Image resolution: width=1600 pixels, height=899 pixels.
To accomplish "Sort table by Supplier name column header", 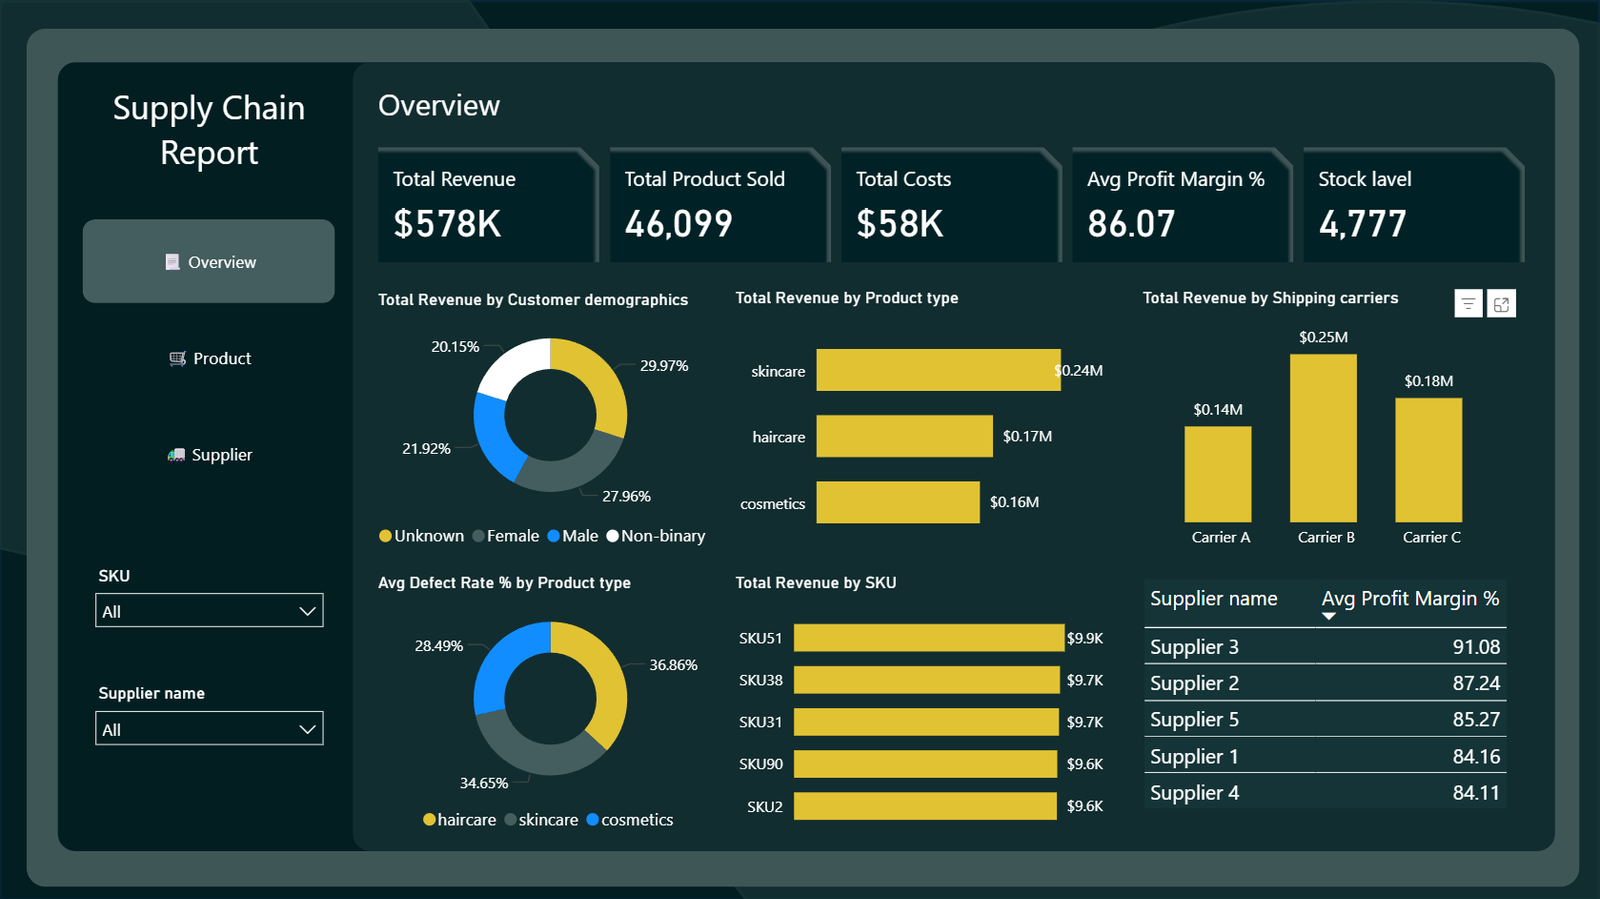I will pyautogui.click(x=1213, y=599).
